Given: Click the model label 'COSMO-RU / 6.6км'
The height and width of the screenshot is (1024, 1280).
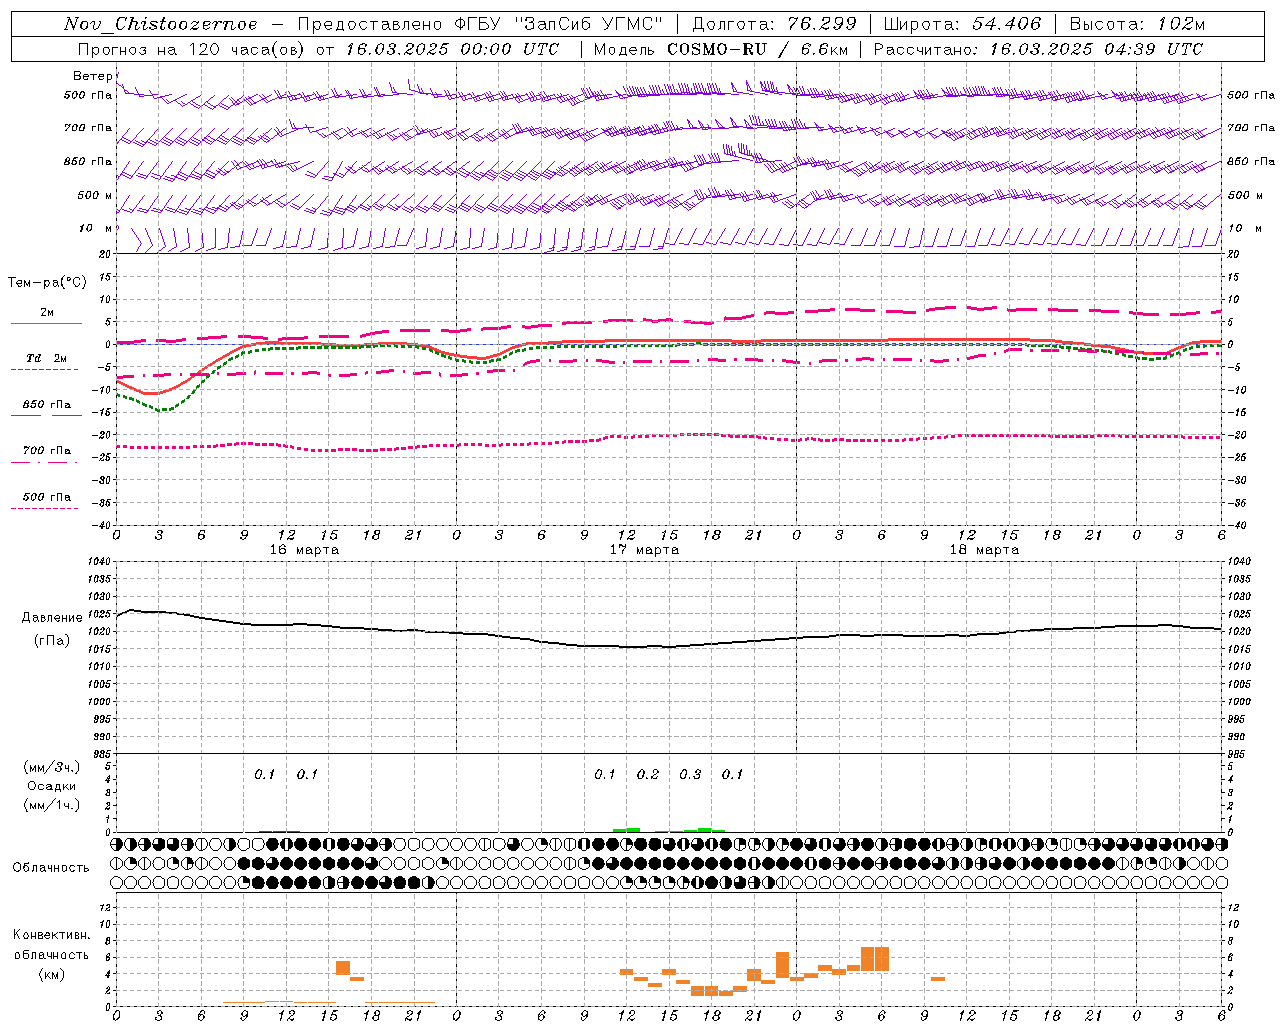Looking at the screenshot, I should [757, 49].
